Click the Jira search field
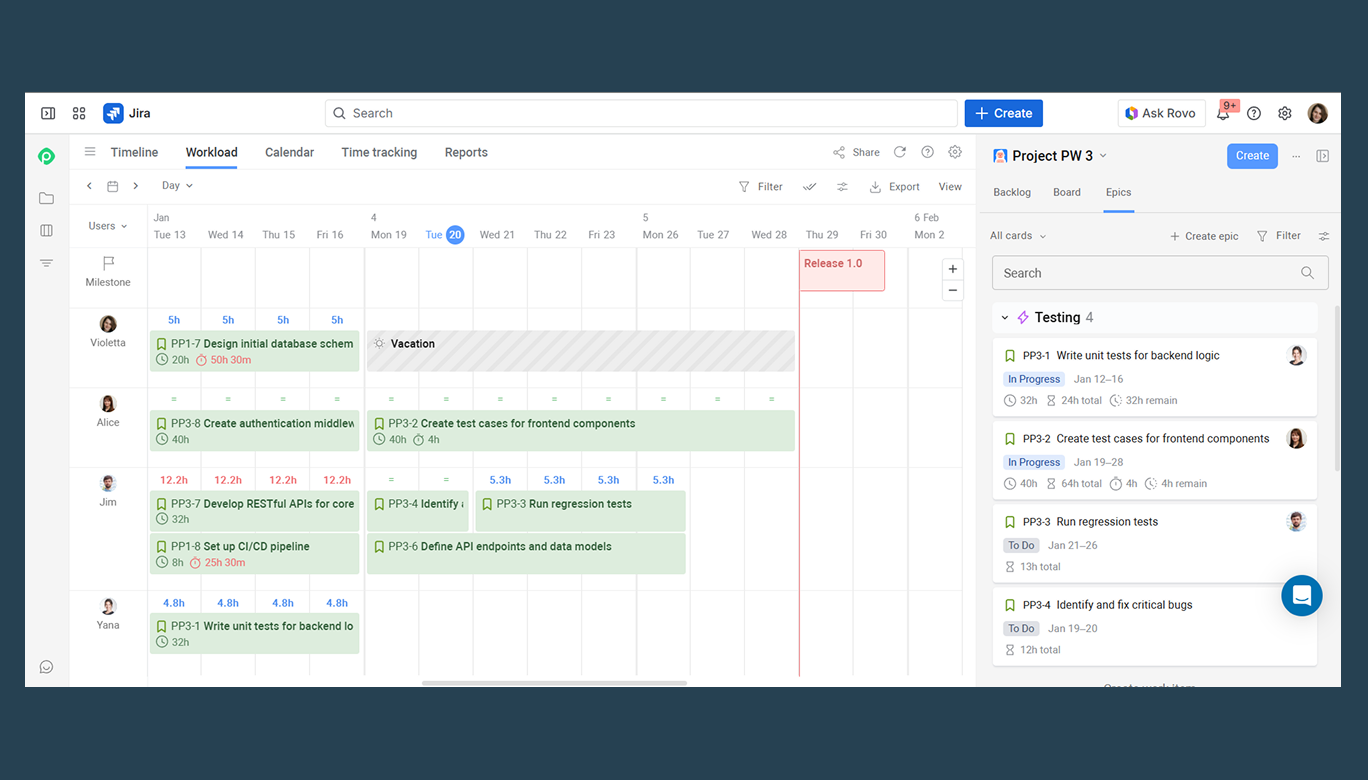The width and height of the screenshot is (1368, 780). (641, 113)
